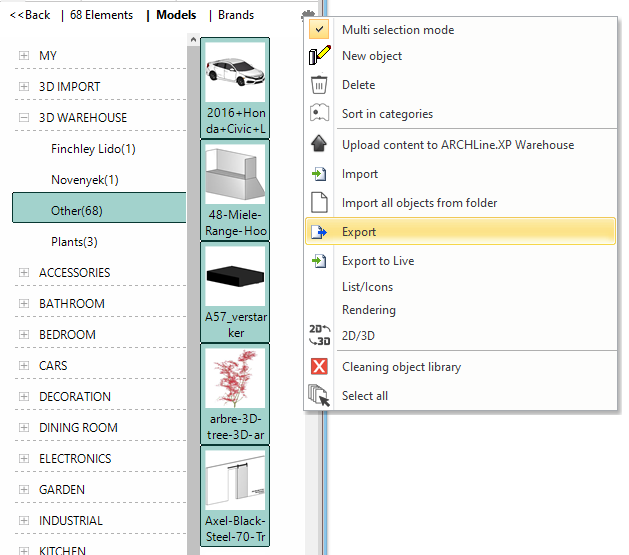Choose New object from the menu

pos(461,56)
